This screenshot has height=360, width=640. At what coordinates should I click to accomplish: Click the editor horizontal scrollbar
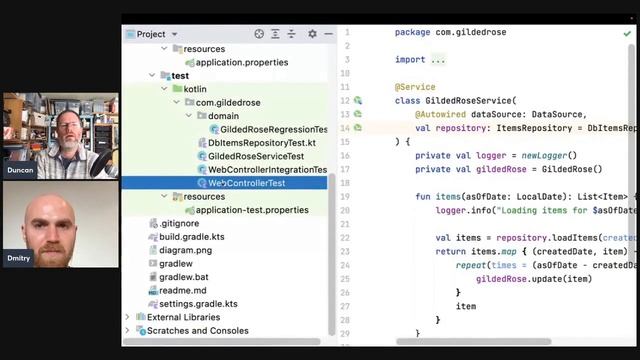(473, 341)
